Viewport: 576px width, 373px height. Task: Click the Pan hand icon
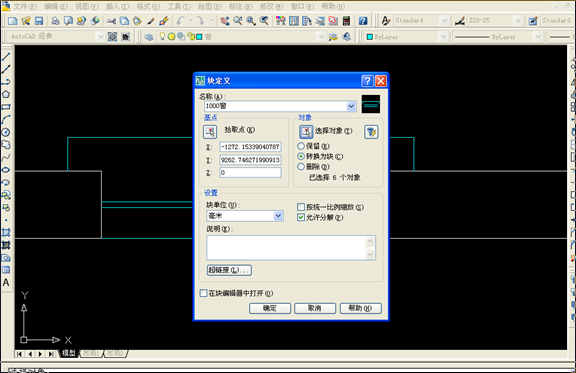click(225, 21)
